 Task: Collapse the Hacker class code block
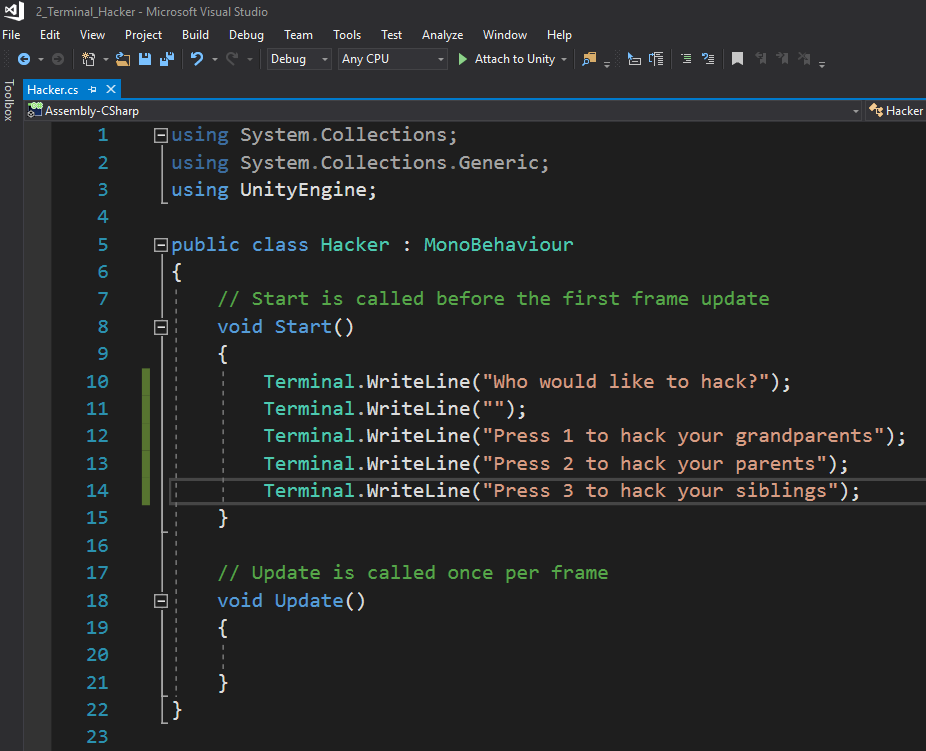click(x=160, y=245)
